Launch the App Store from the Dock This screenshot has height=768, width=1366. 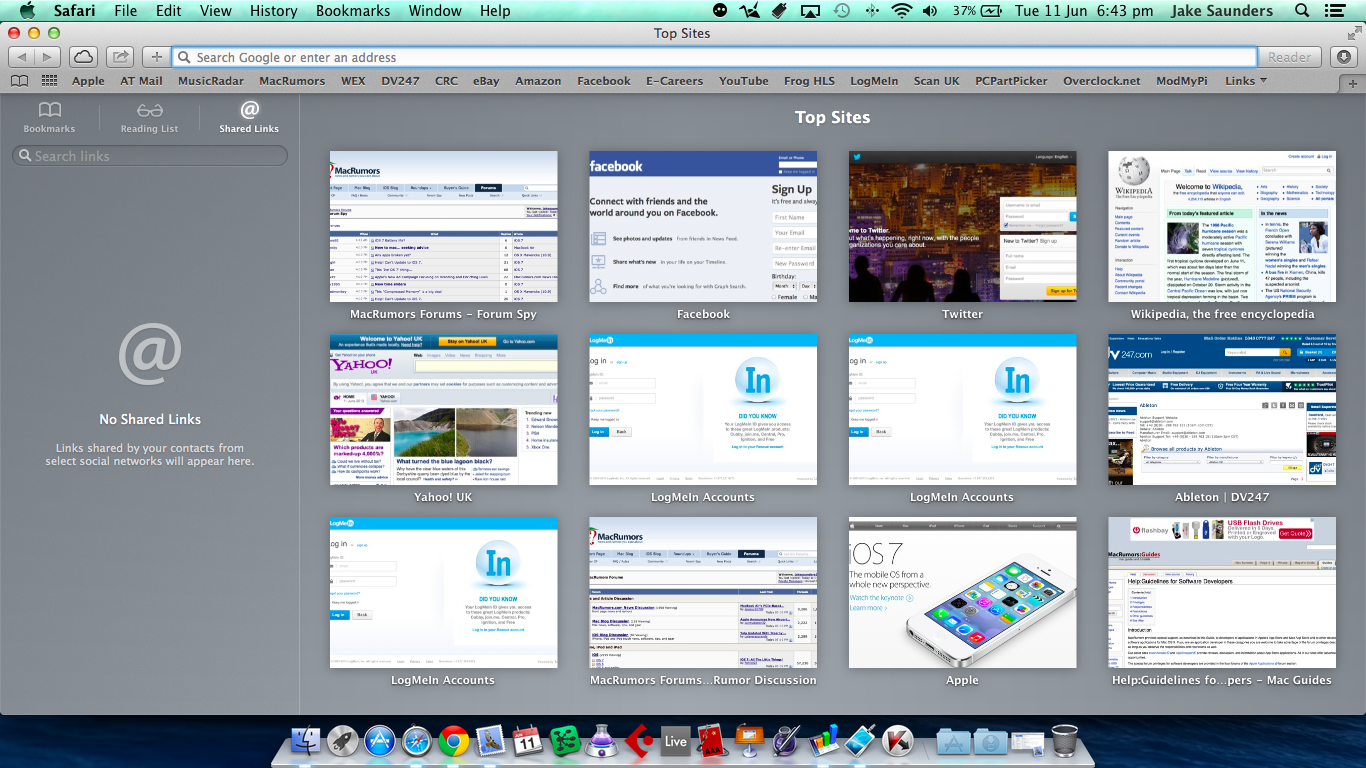[x=379, y=741]
